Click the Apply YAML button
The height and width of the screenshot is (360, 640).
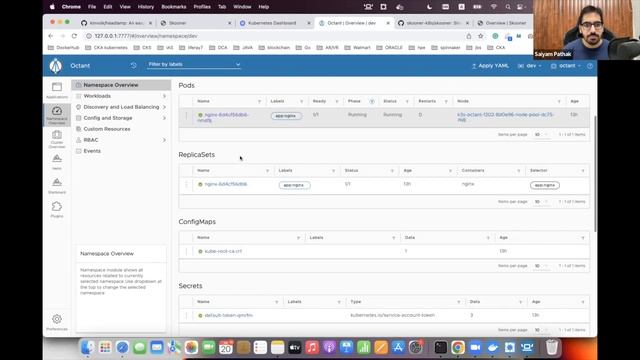490,66
